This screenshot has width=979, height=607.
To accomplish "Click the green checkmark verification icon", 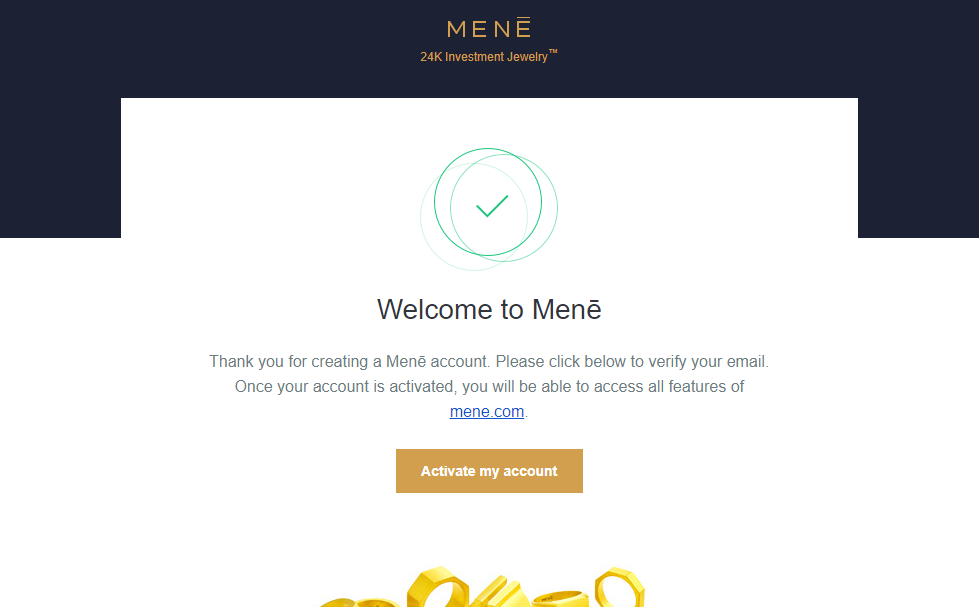I will (x=492, y=206).
